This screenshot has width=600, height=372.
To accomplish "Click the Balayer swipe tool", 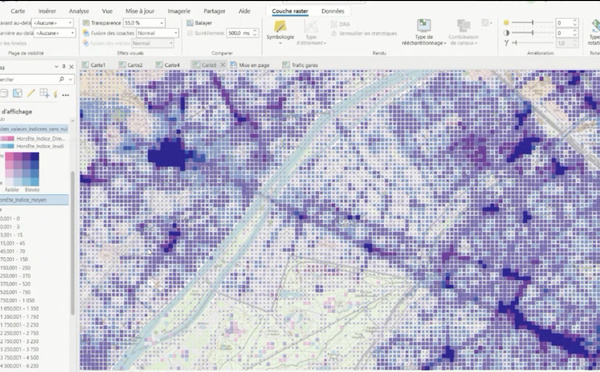I will click(x=199, y=23).
